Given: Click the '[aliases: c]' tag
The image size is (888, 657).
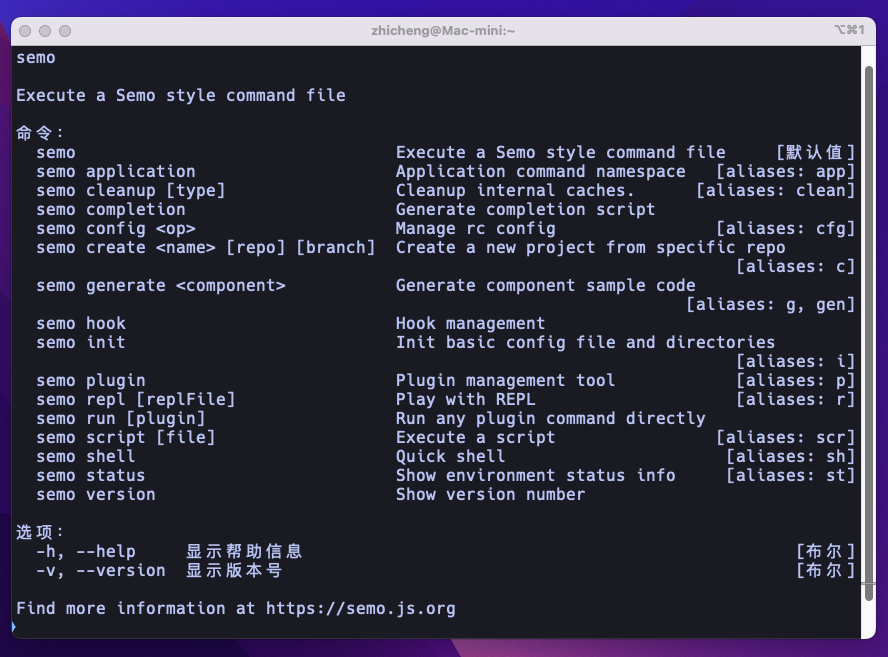Looking at the screenshot, I should 796,266.
